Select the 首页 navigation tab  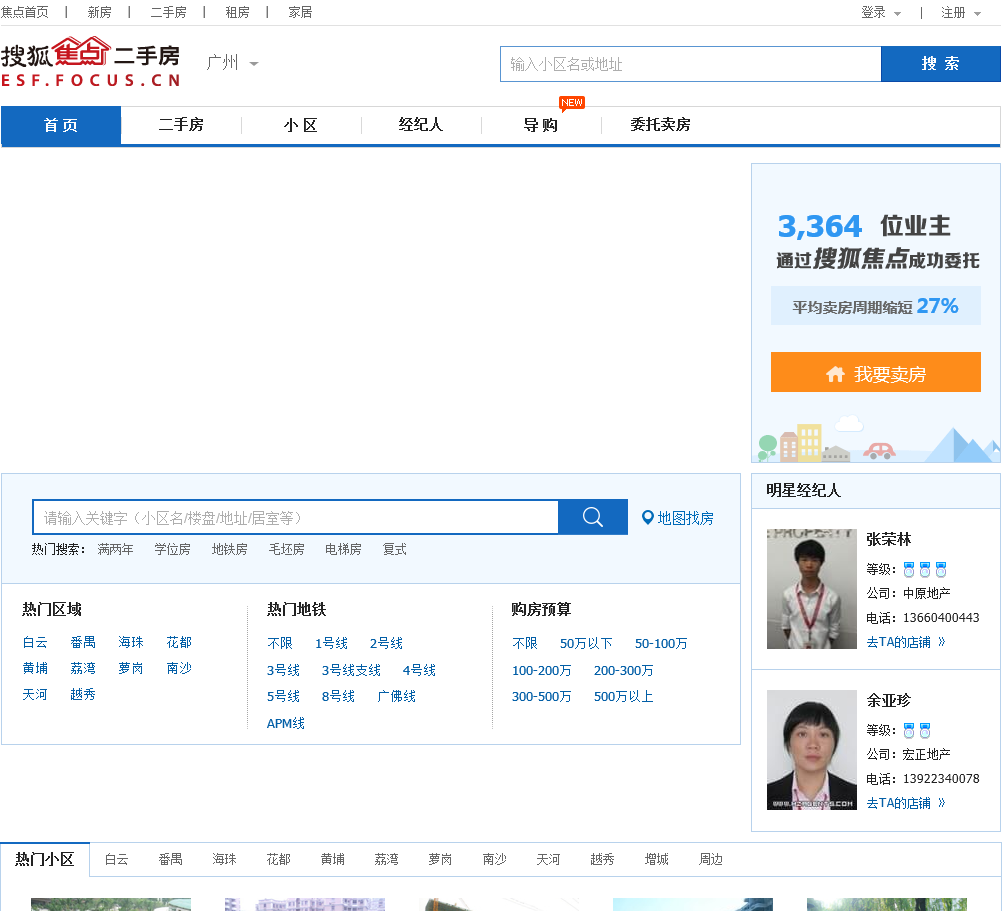coord(61,125)
